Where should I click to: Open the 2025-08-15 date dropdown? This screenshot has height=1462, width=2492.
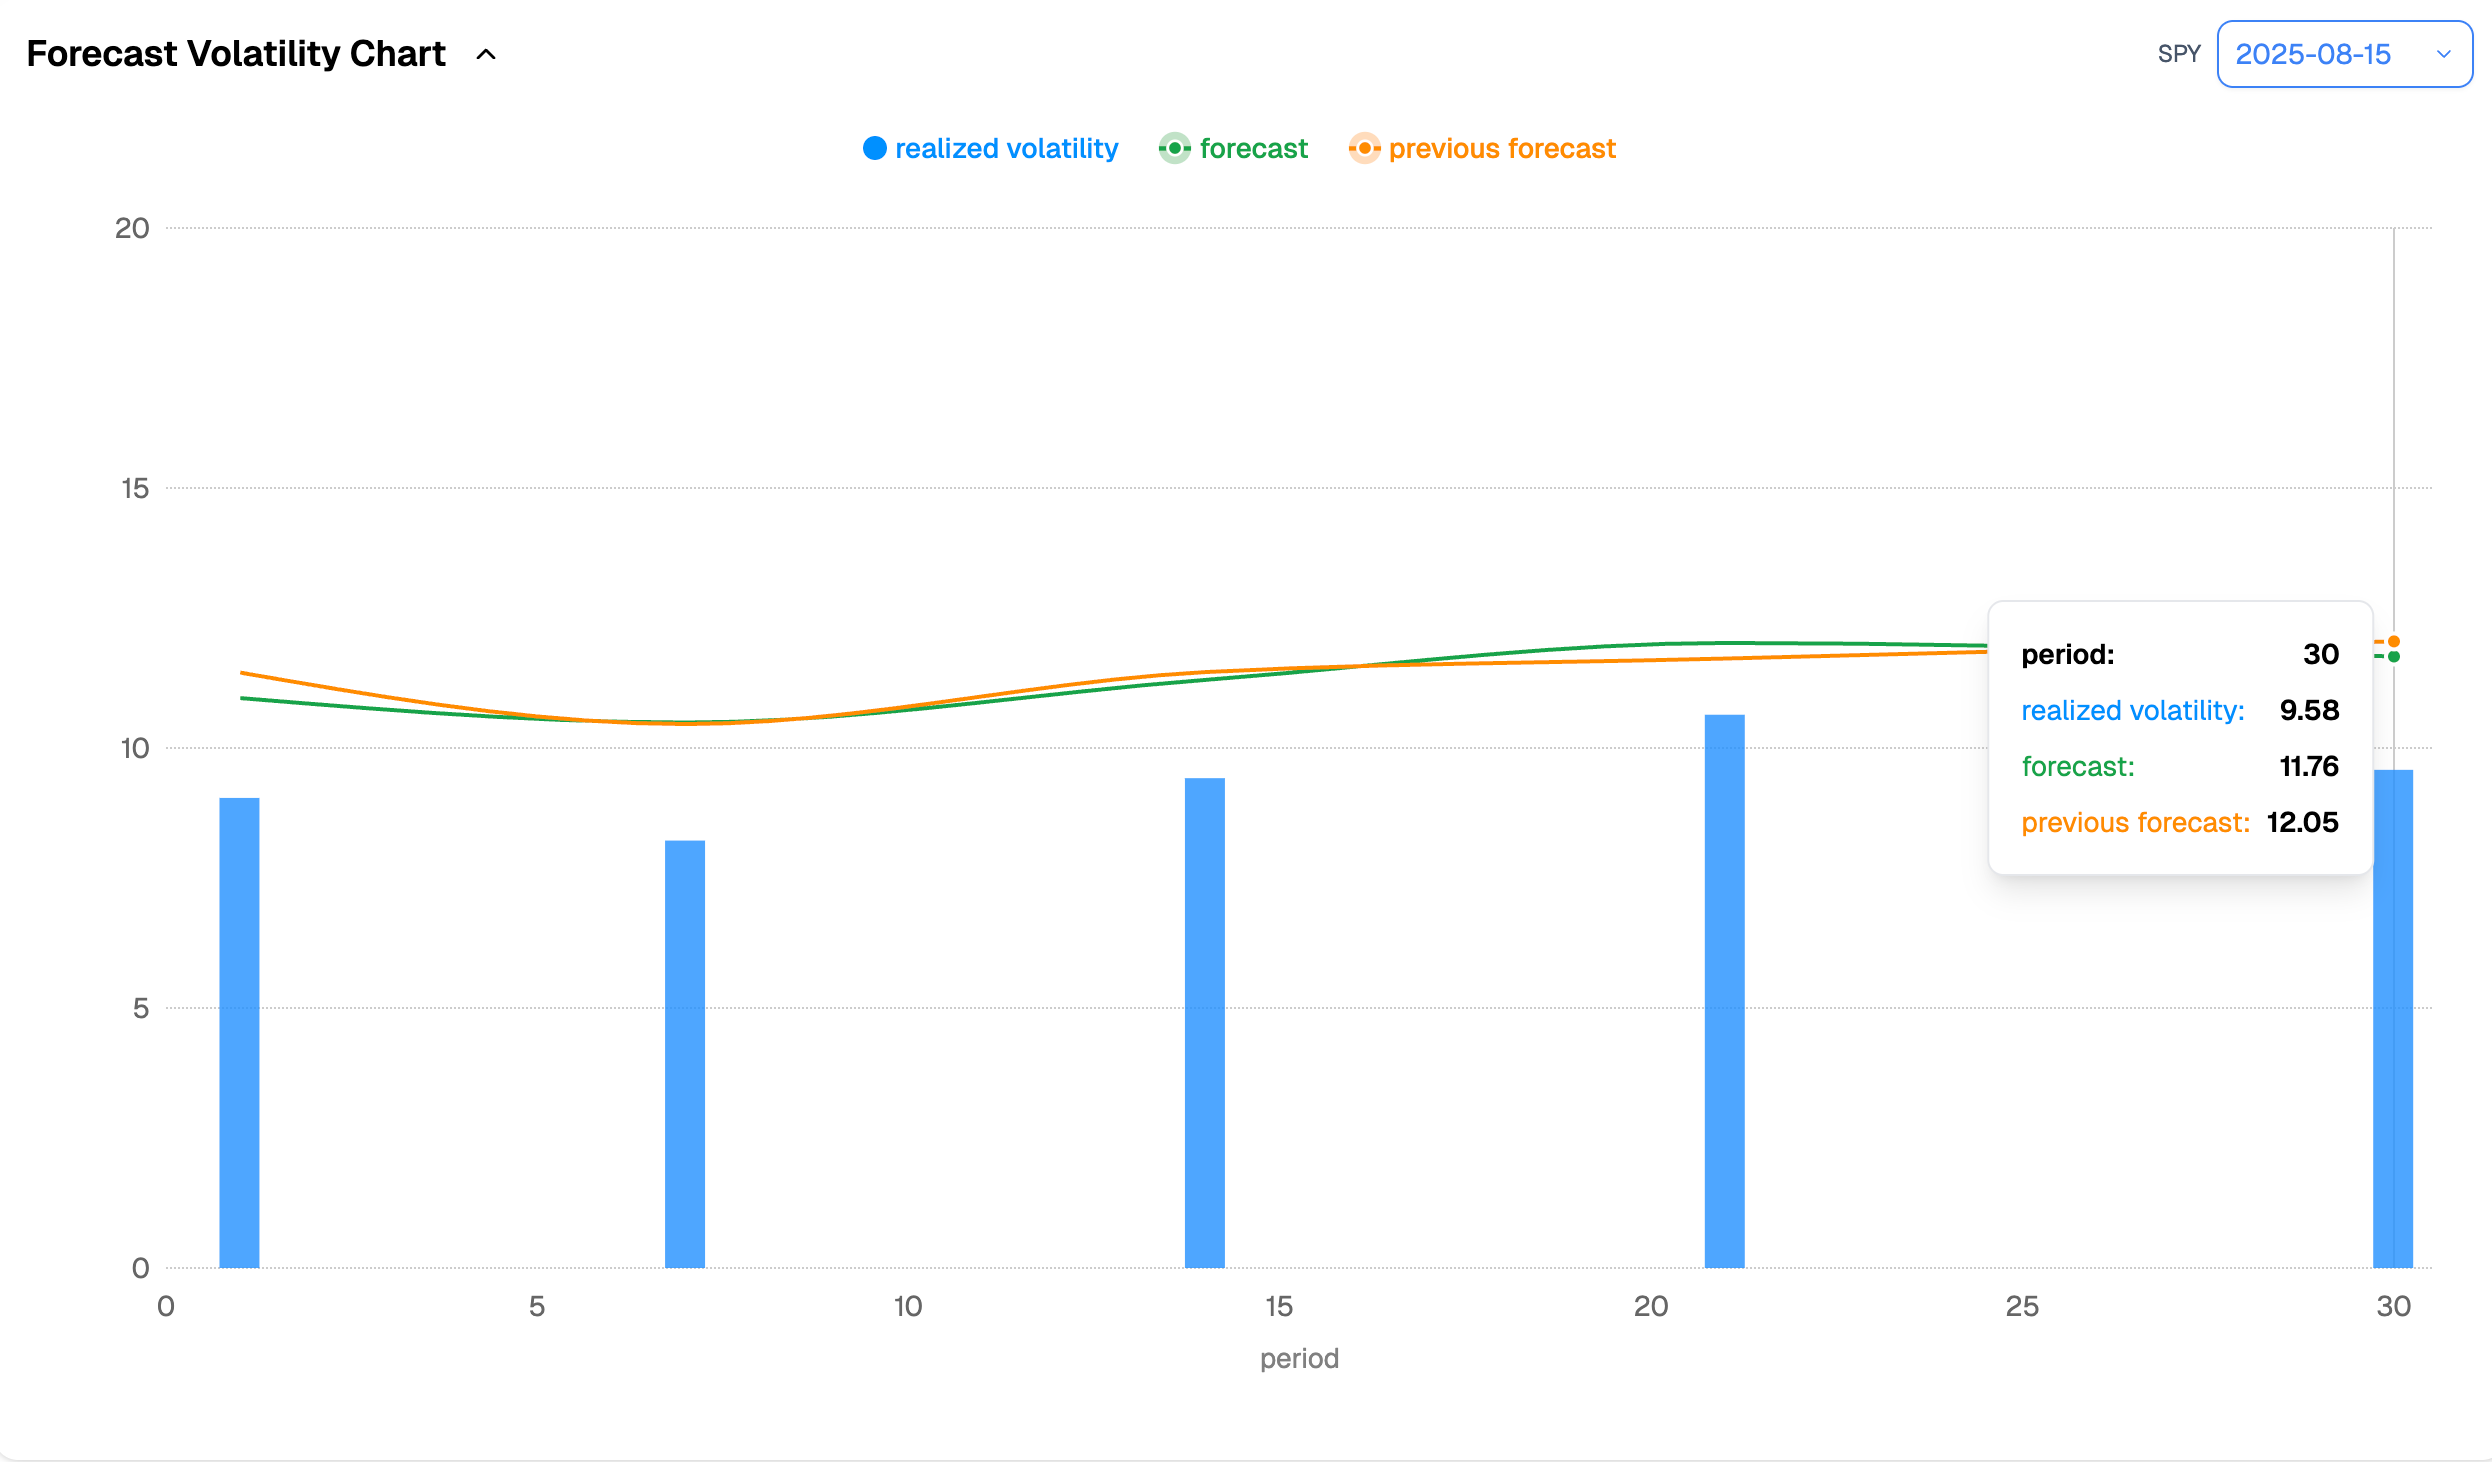coord(2312,54)
